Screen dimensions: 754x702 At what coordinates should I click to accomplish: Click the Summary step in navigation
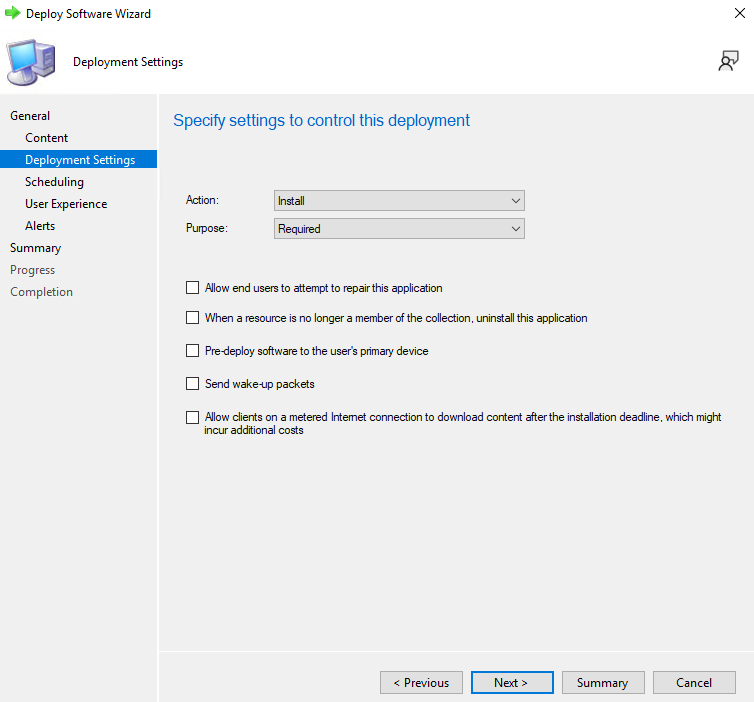(x=35, y=248)
